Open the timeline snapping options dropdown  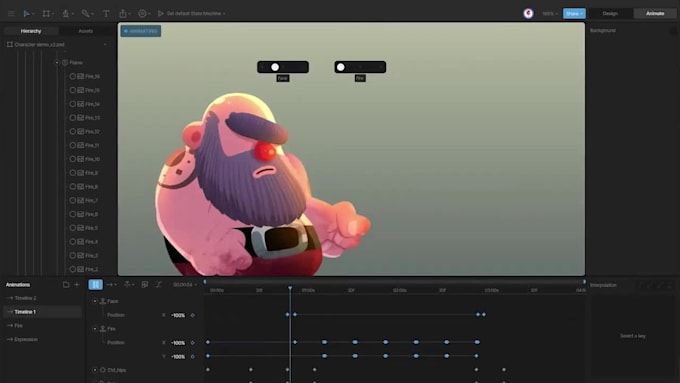[129, 285]
